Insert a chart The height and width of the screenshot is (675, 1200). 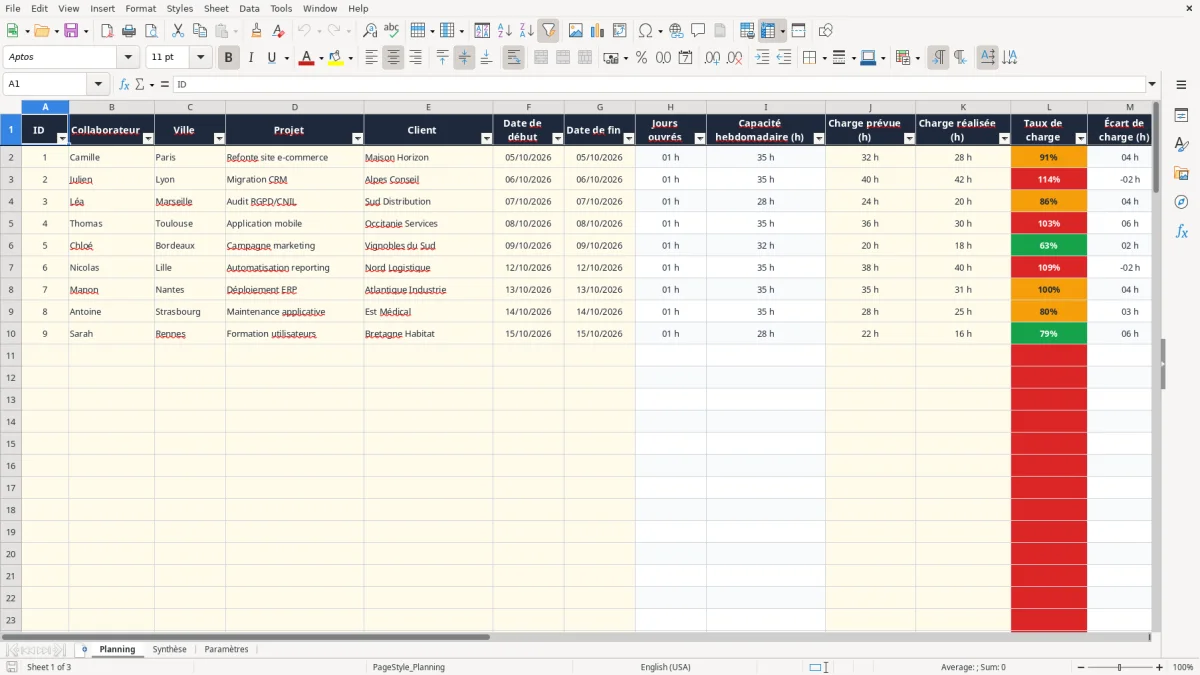(x=597, y=31)
